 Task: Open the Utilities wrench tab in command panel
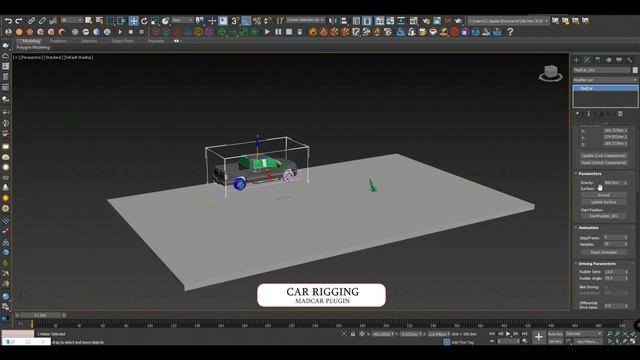point(630,60)
